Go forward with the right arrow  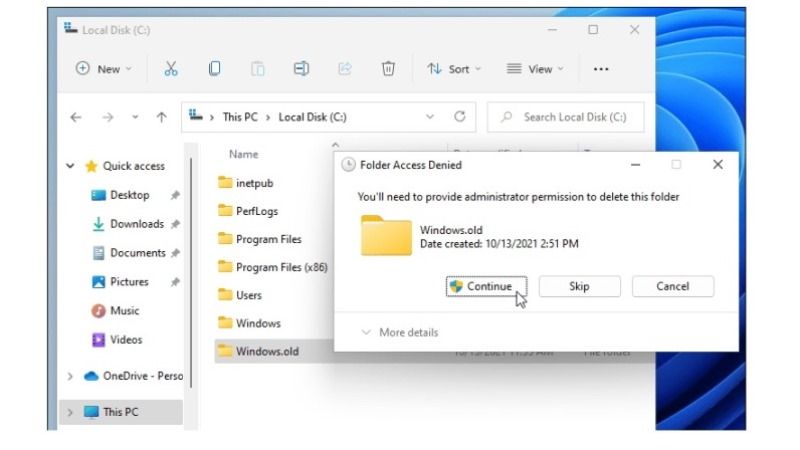[108, 117]
